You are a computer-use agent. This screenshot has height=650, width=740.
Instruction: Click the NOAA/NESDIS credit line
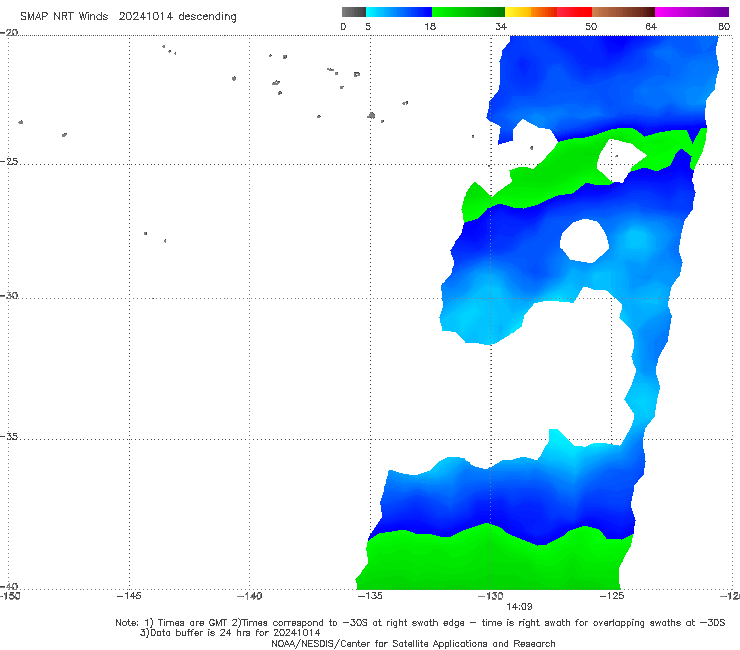(x=413, y=643)
